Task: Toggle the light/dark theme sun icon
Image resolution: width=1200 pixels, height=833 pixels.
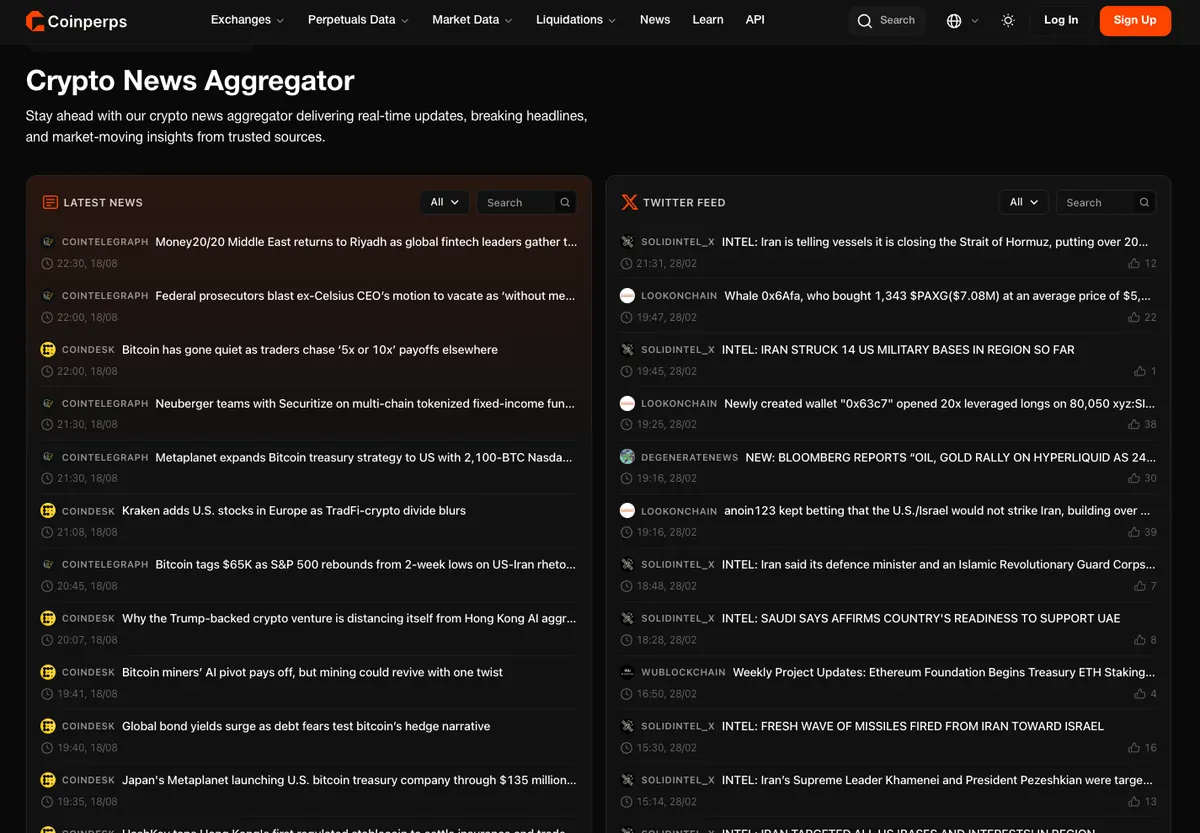Action: [x=1008, y=20]
